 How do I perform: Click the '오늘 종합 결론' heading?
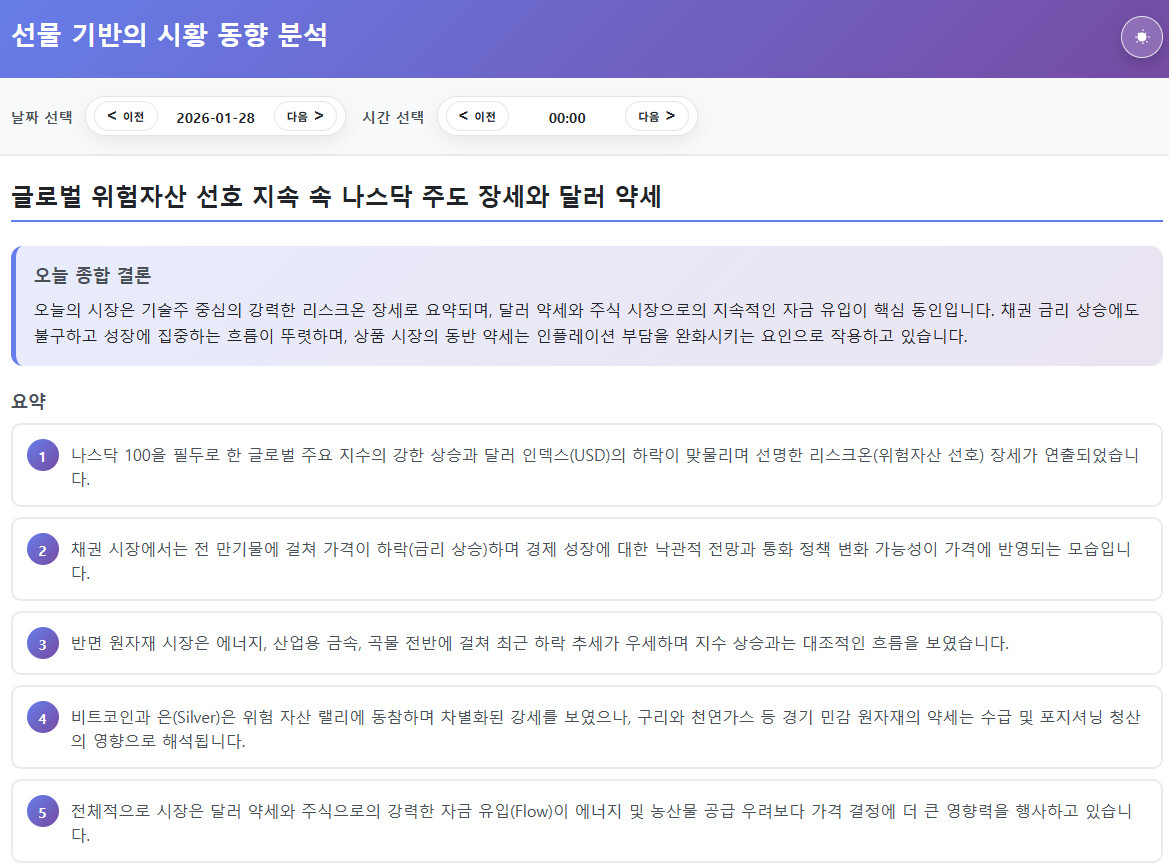pos(92,275)
